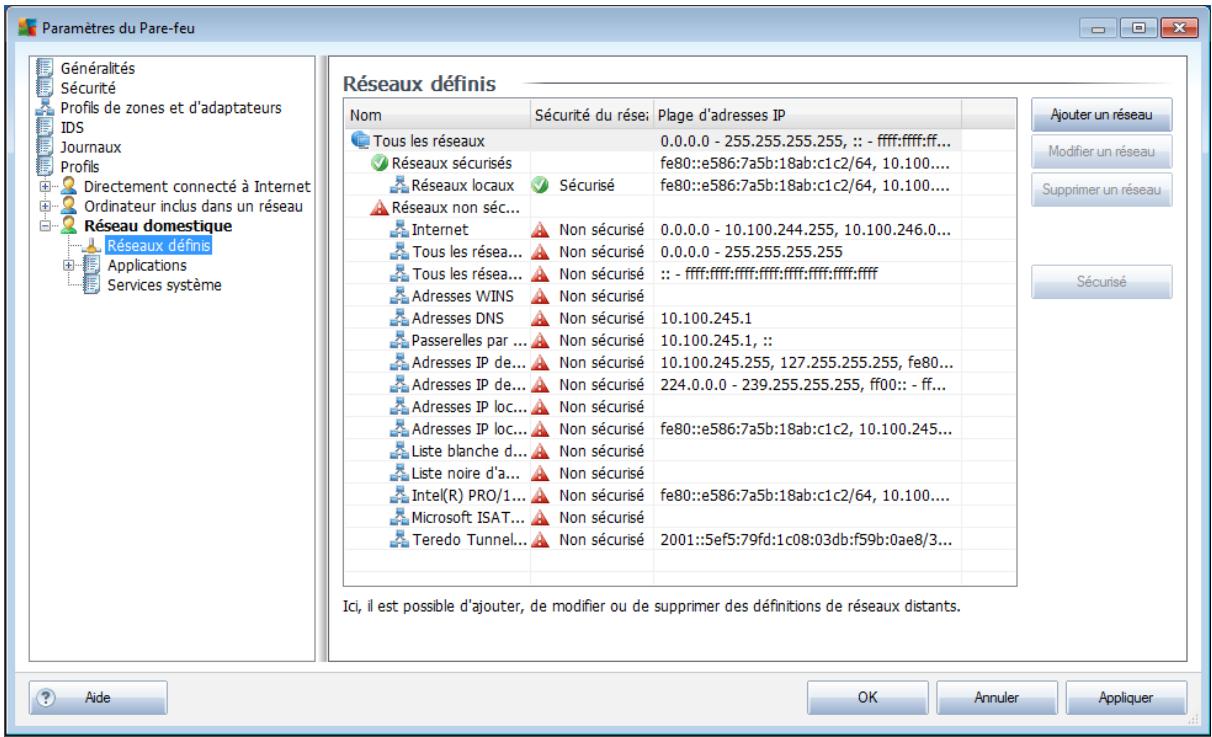This screenshot has width=1212, height=737.
Task: Click the network icon of Microsoft ISAT... row
Action: 400,519
